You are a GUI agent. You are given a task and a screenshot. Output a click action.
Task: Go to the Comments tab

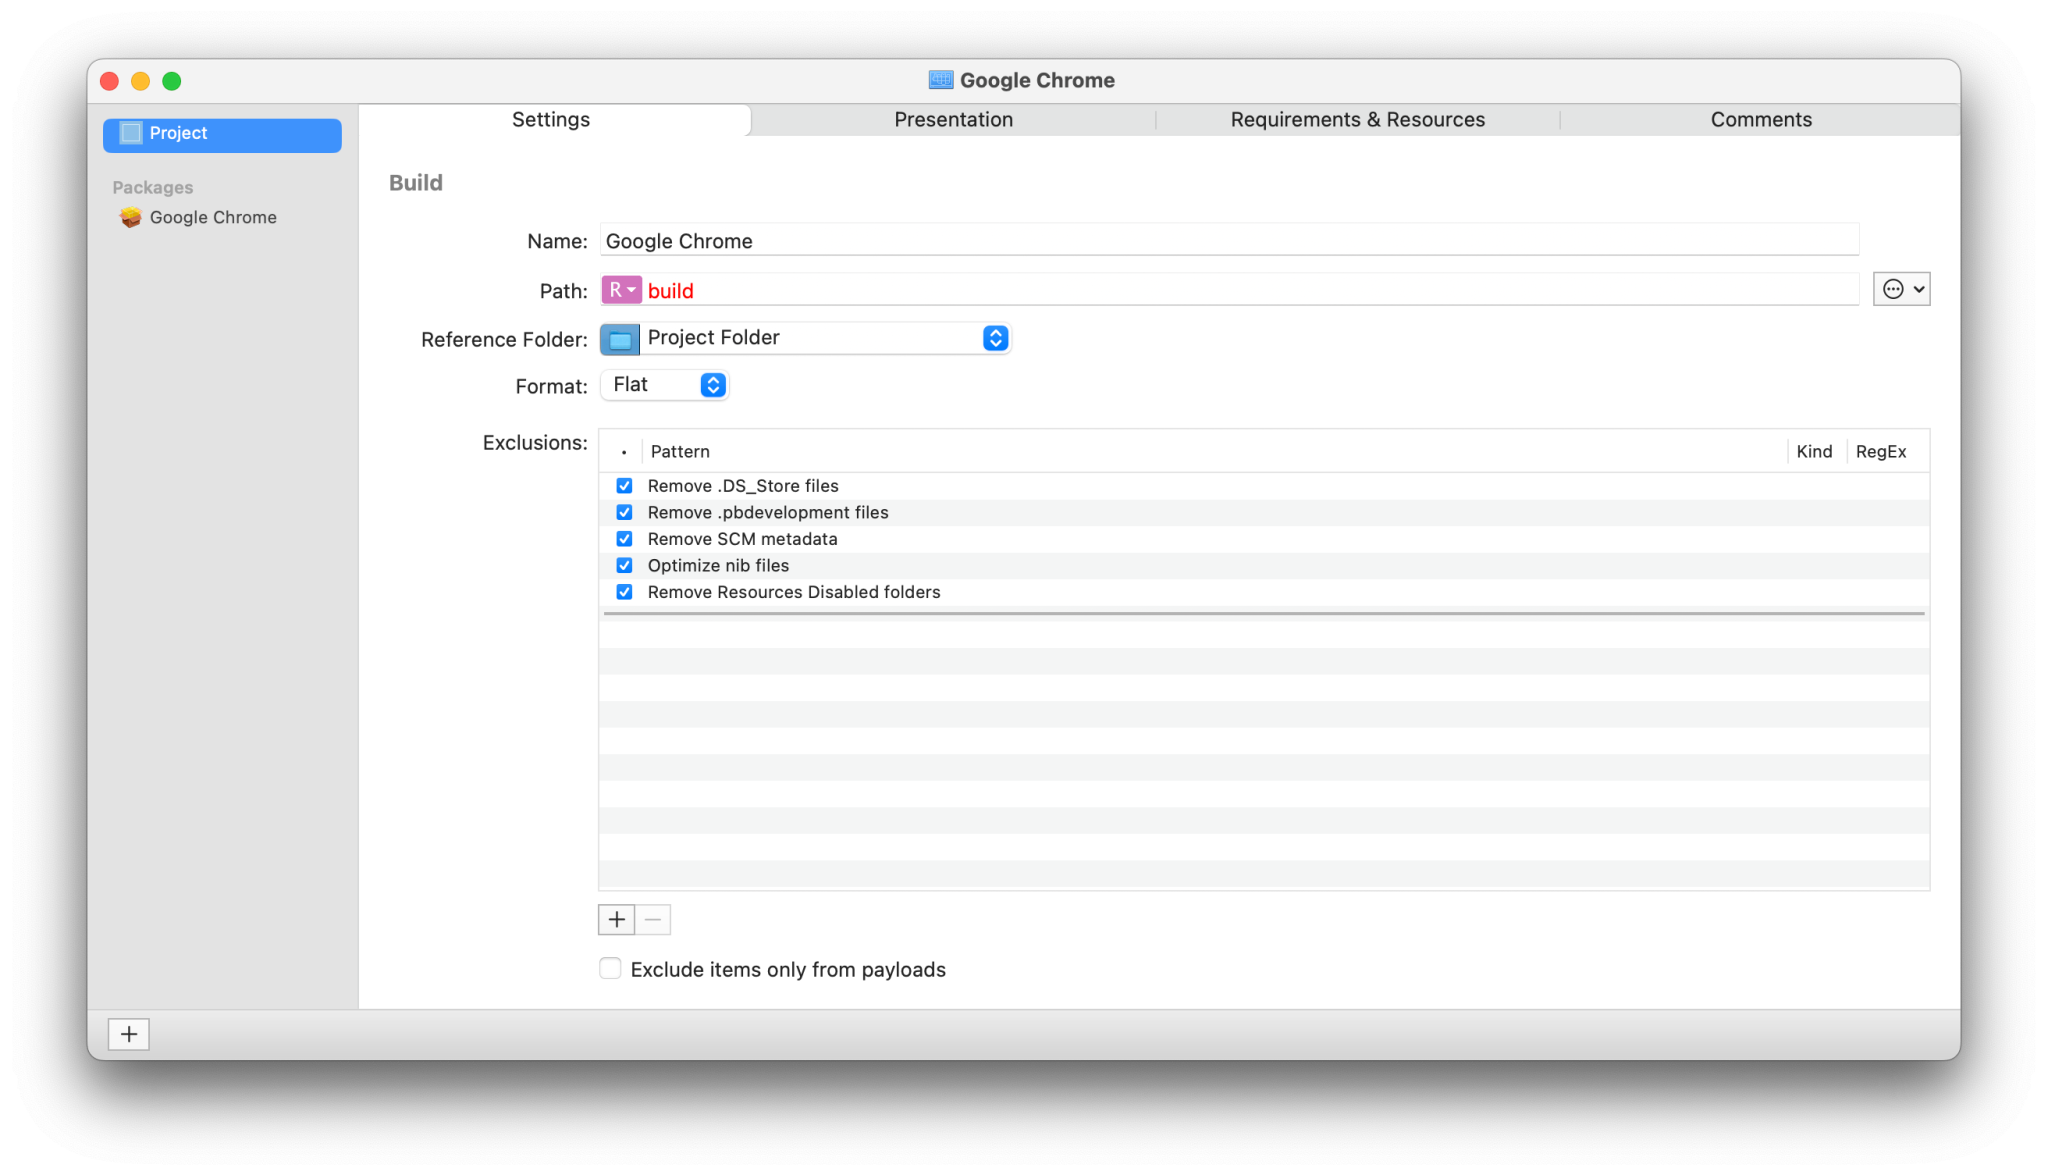1760,120
